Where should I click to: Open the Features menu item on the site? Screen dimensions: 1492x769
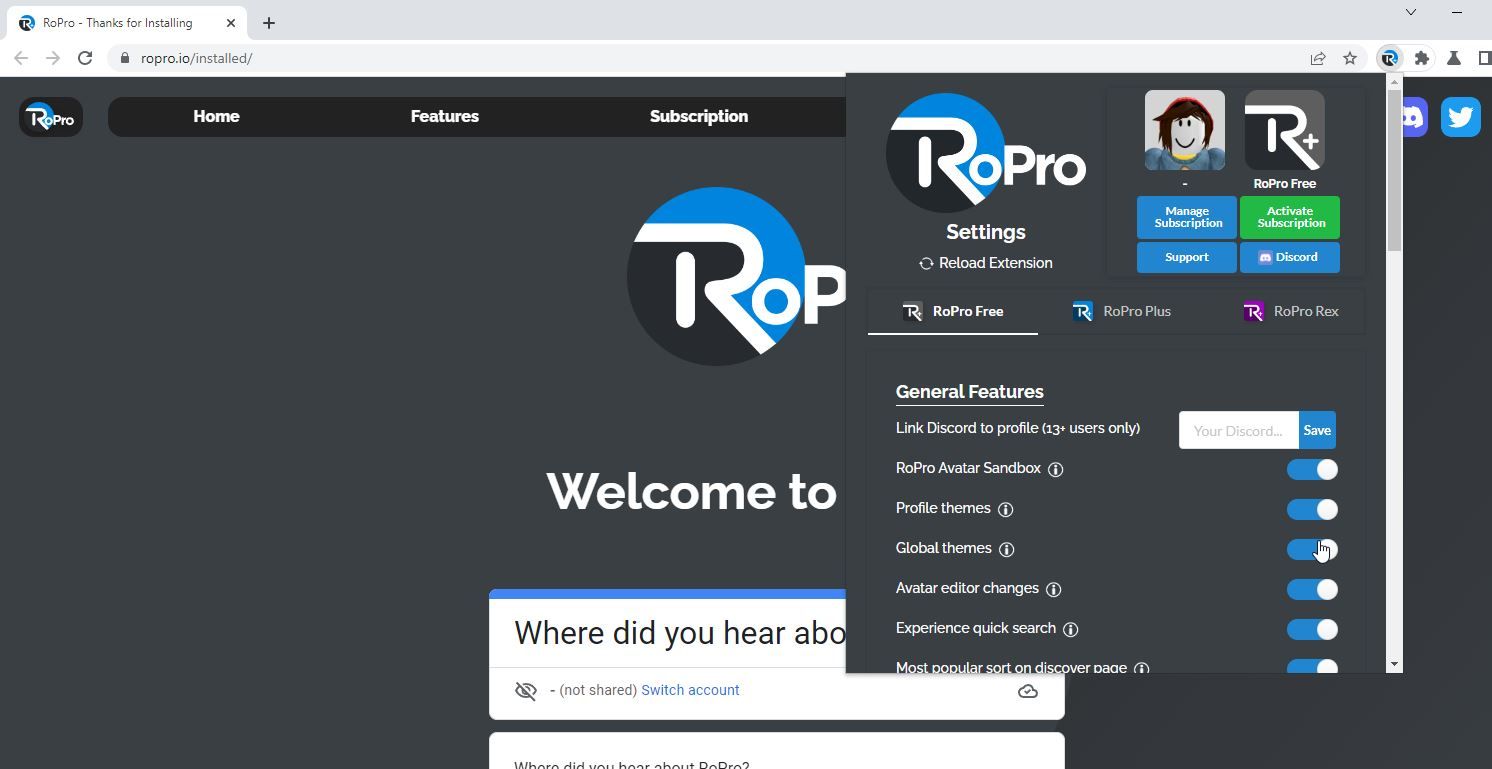click(x=445, y=116)
